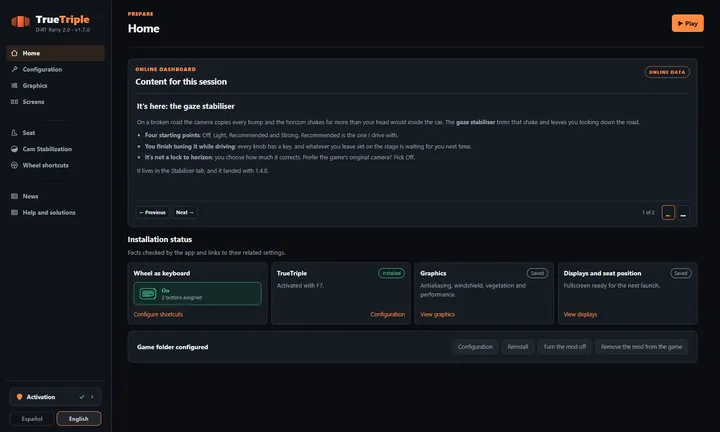720x432 pixels.
Task: Open View displays link
Action: [580, 314]
